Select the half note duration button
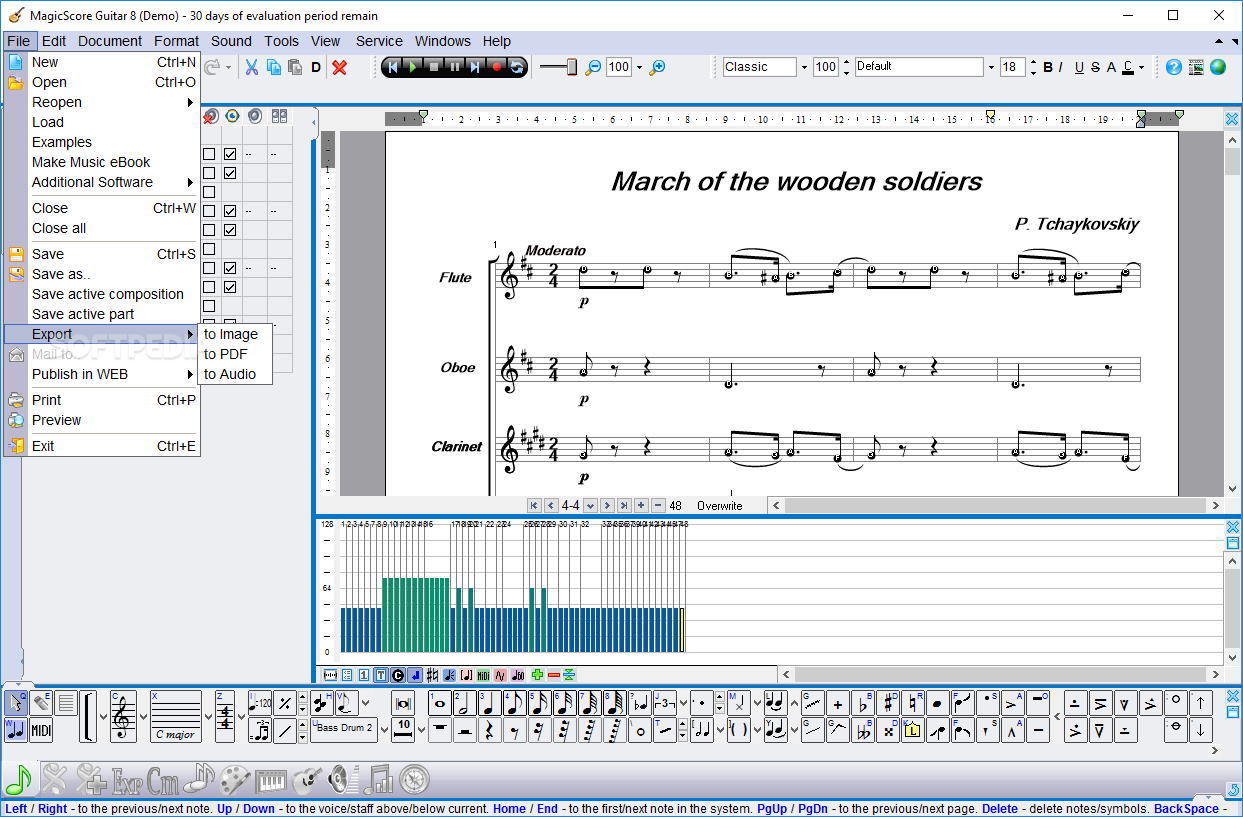The width and height of the screenshot is (1243, 817). [465, 703]
